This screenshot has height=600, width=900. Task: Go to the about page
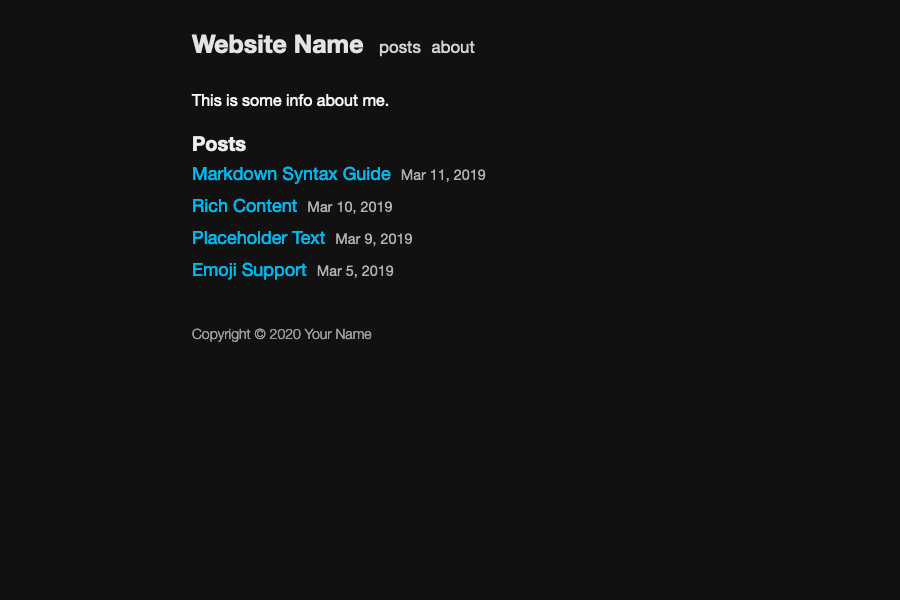pos(453,48)
